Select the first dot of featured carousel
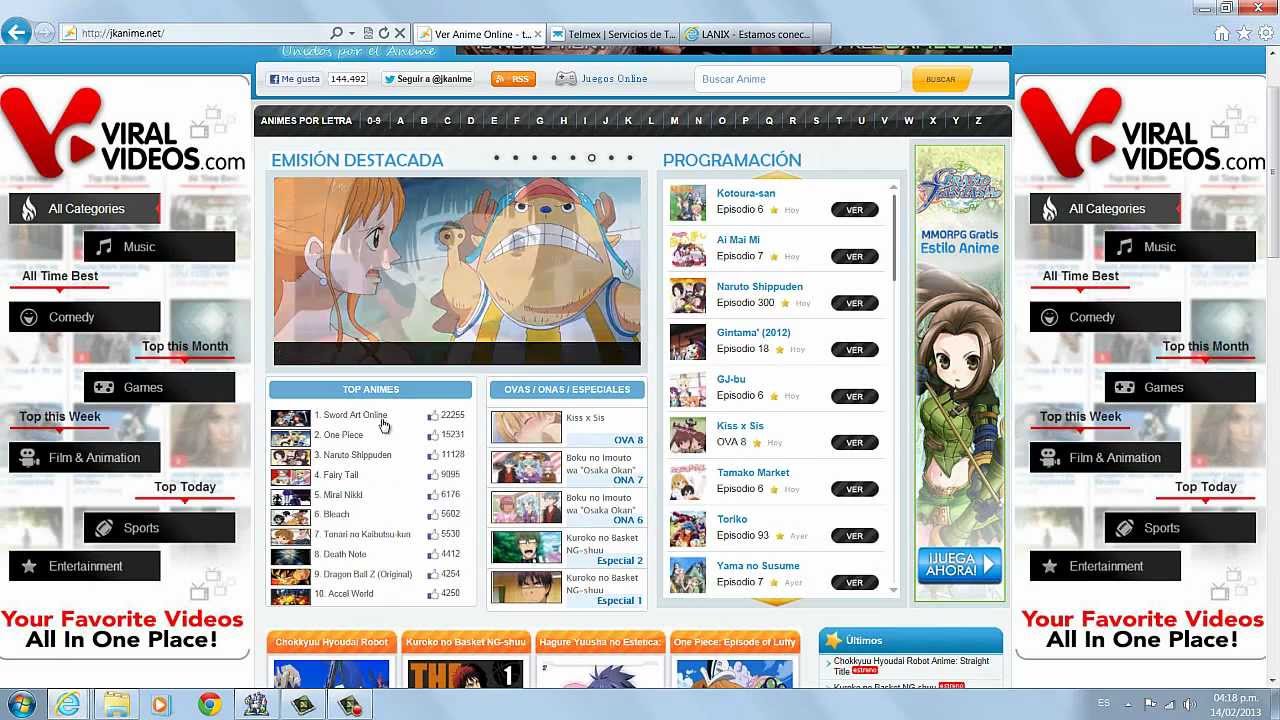Image resolution: width=1280 pixels, height=720 pixels. (496, 158)
